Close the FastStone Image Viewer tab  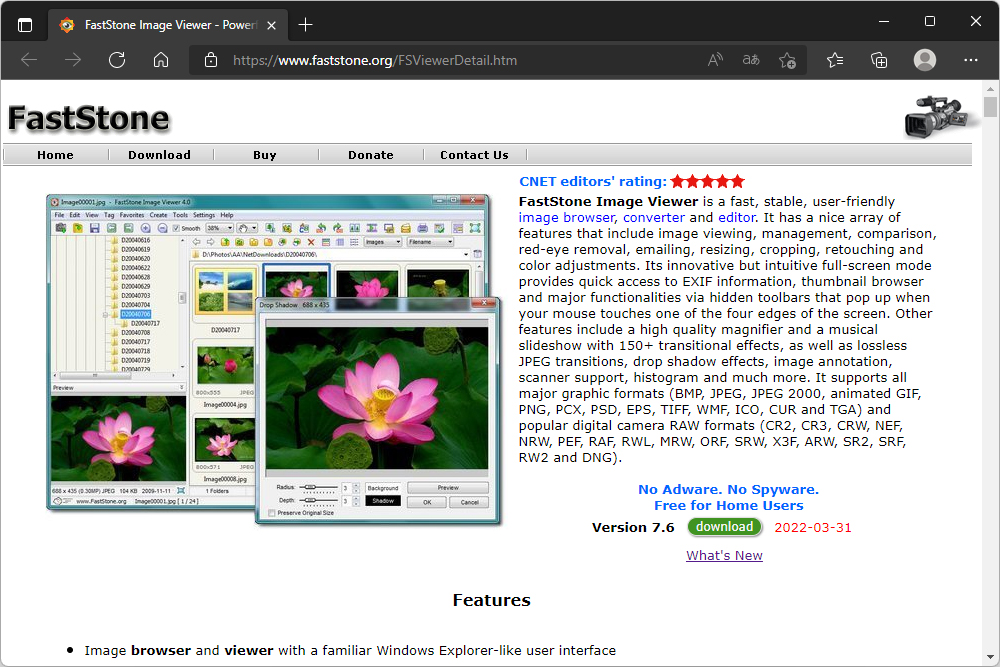pos(271,25)
